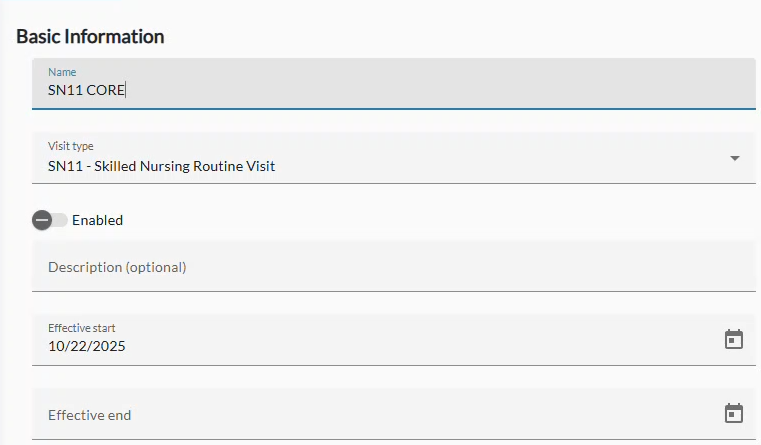761x445 pixels.
Task: Click the minus knob of the Enabled switch
Action: coord(42,220)
